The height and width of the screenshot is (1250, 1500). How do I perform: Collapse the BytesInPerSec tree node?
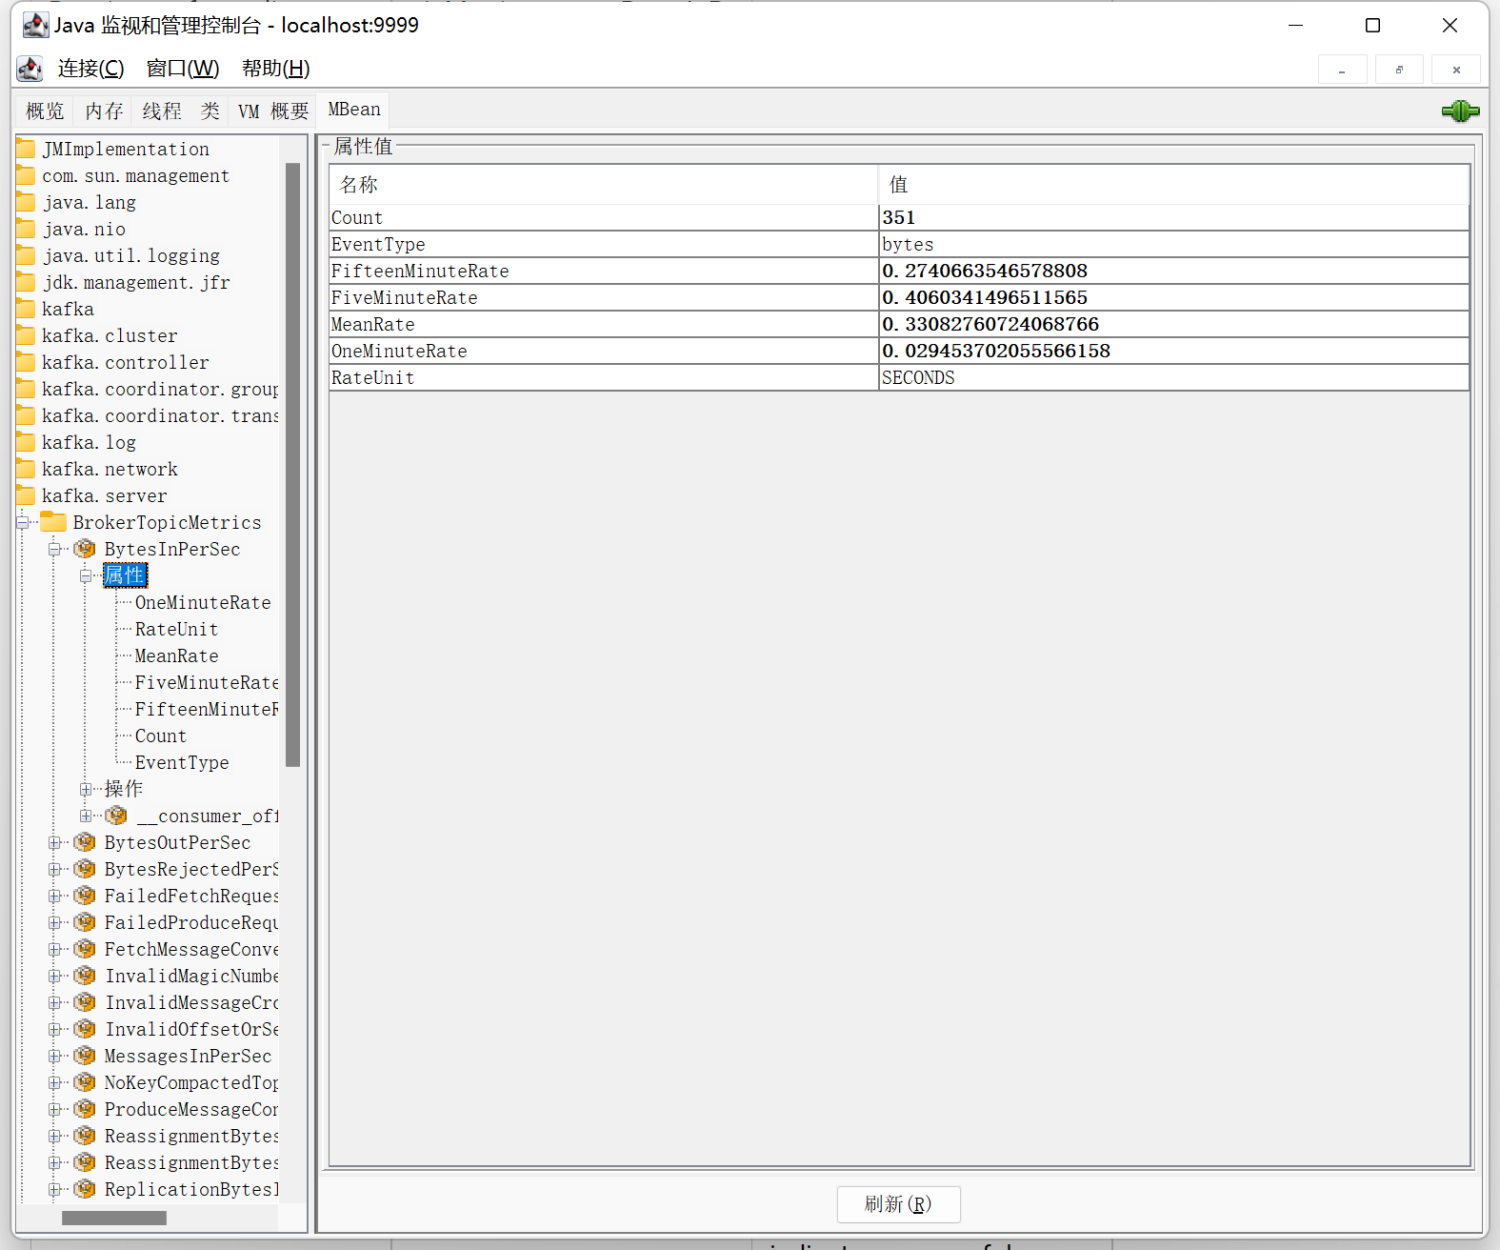point(55,549)
